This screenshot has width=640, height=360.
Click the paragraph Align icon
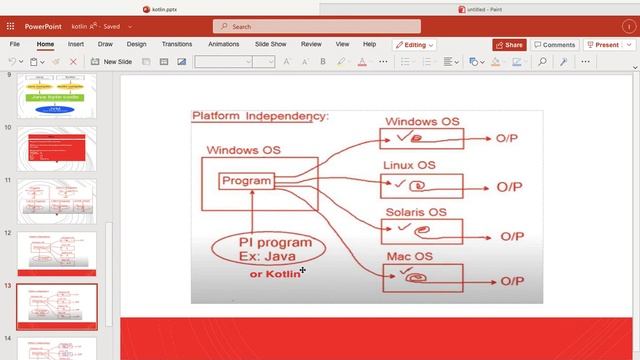click(x=448, y=62)
